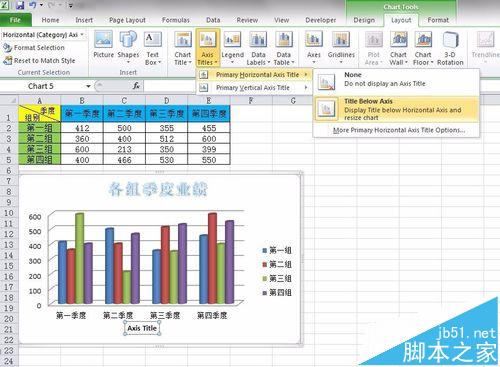The height and width of the screenshot is (367, 500).
Task: Open the Primary Horizontal Axis Title submenu
Action: click(253, 75)
